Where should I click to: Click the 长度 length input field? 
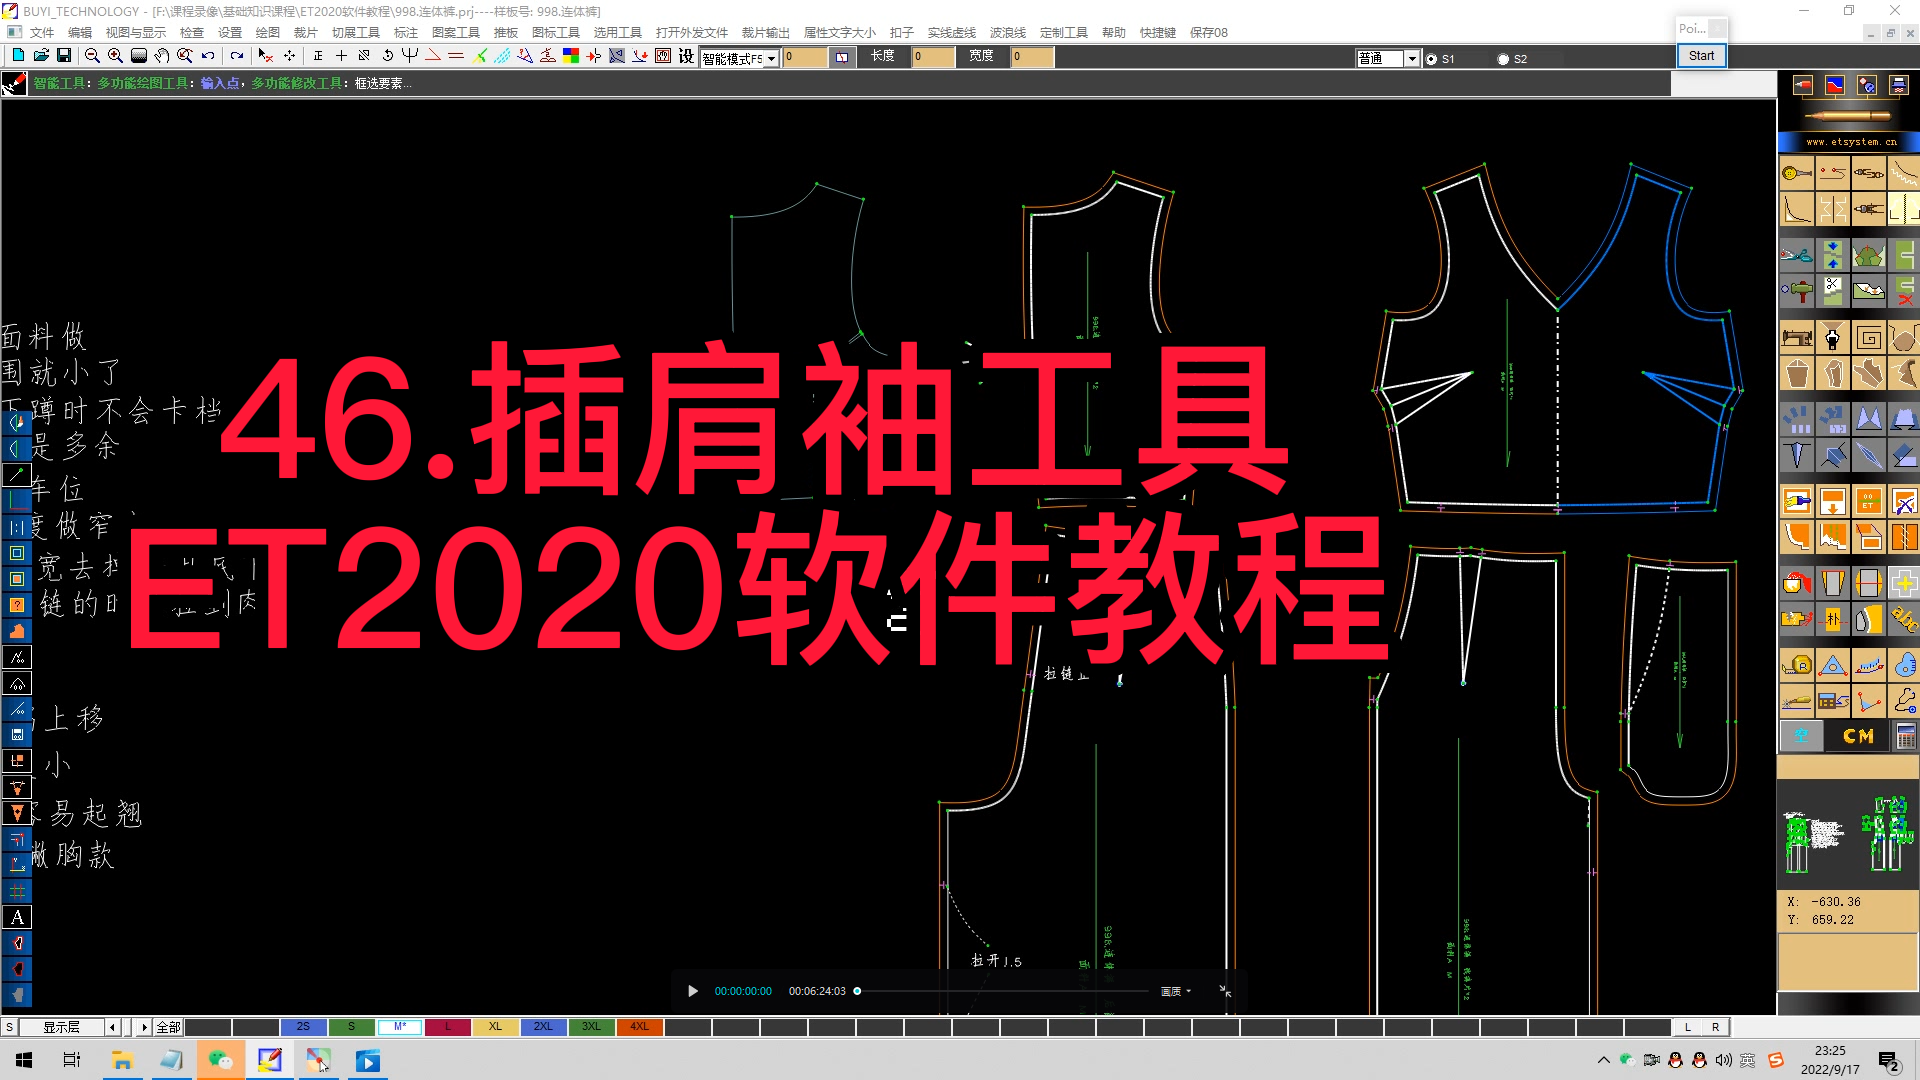[x=932, y=57]
